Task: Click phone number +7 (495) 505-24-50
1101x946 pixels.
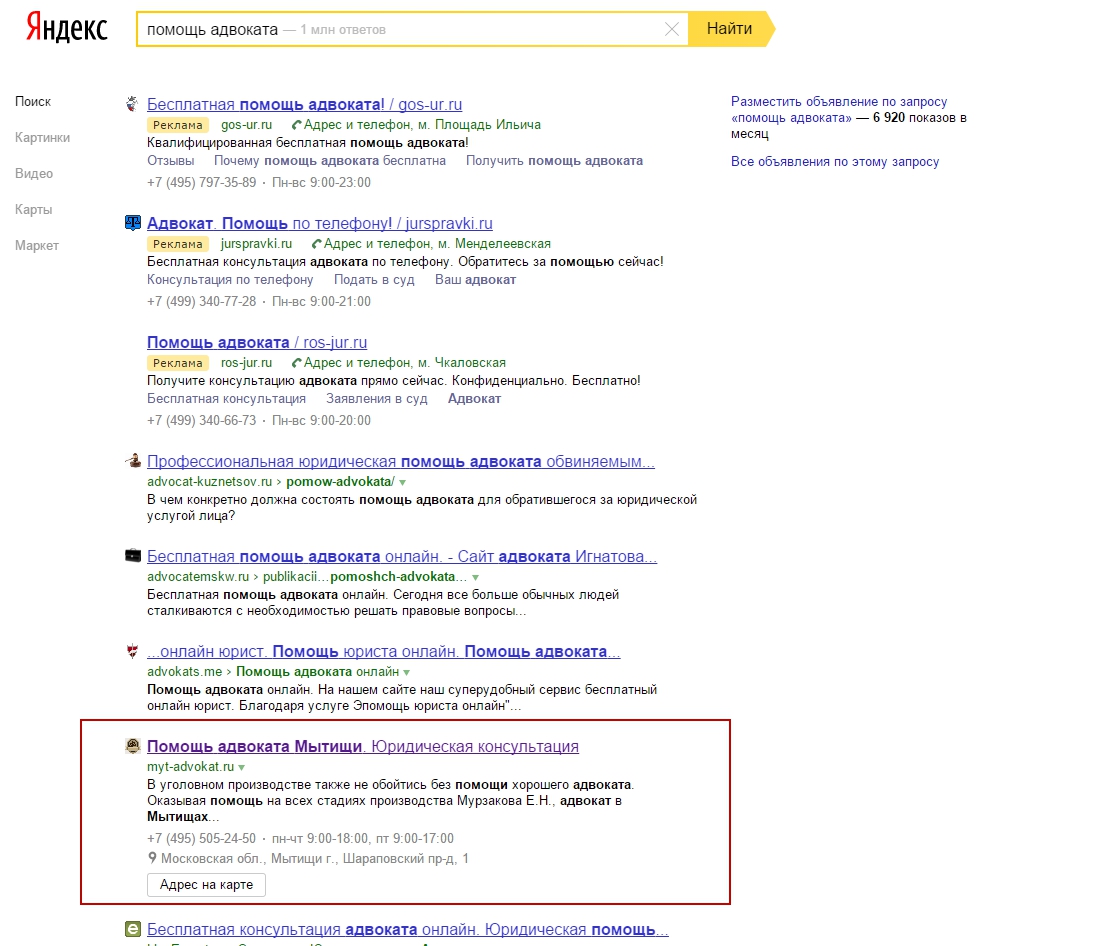Action: pyautogui.click(x=202, y=839)
